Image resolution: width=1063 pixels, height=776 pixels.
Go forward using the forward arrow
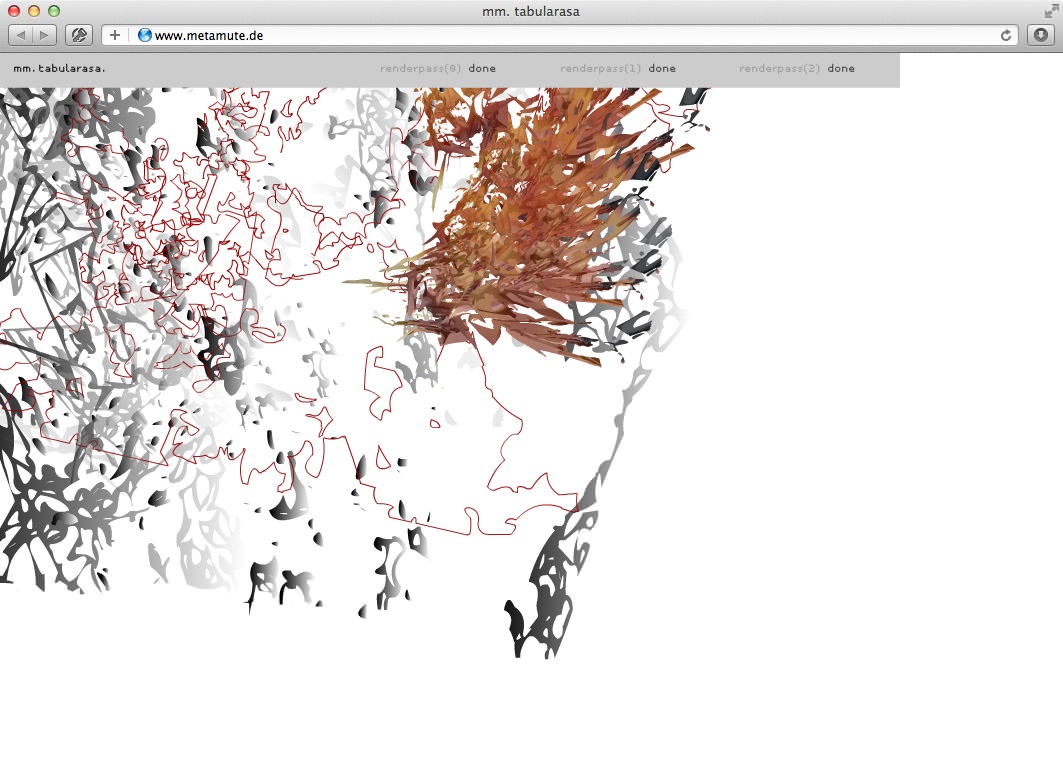click(45, 35)
